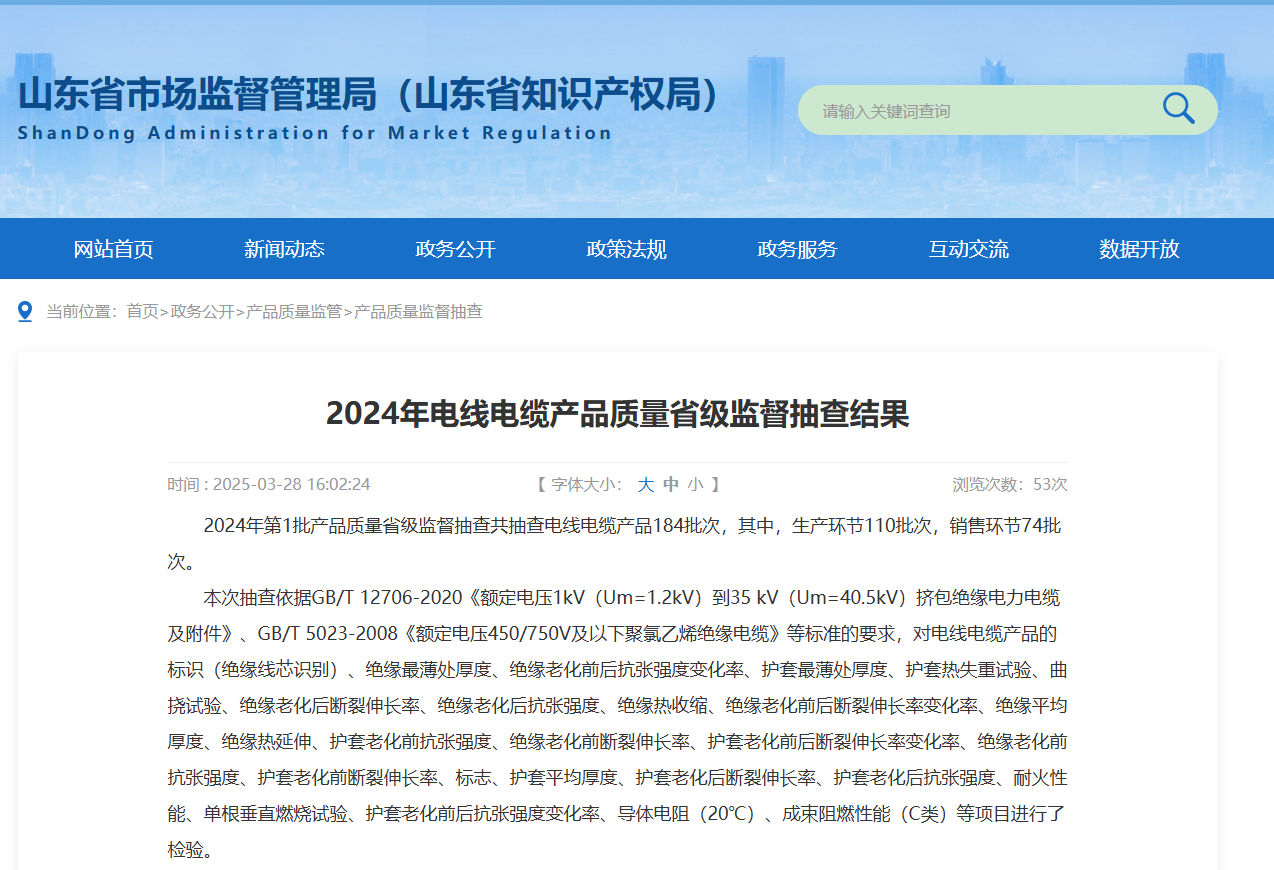Open the 政务服务 navigation item
Viewport: 1274px width, 870px height.
pyautogui.click(x=798, y=249)
